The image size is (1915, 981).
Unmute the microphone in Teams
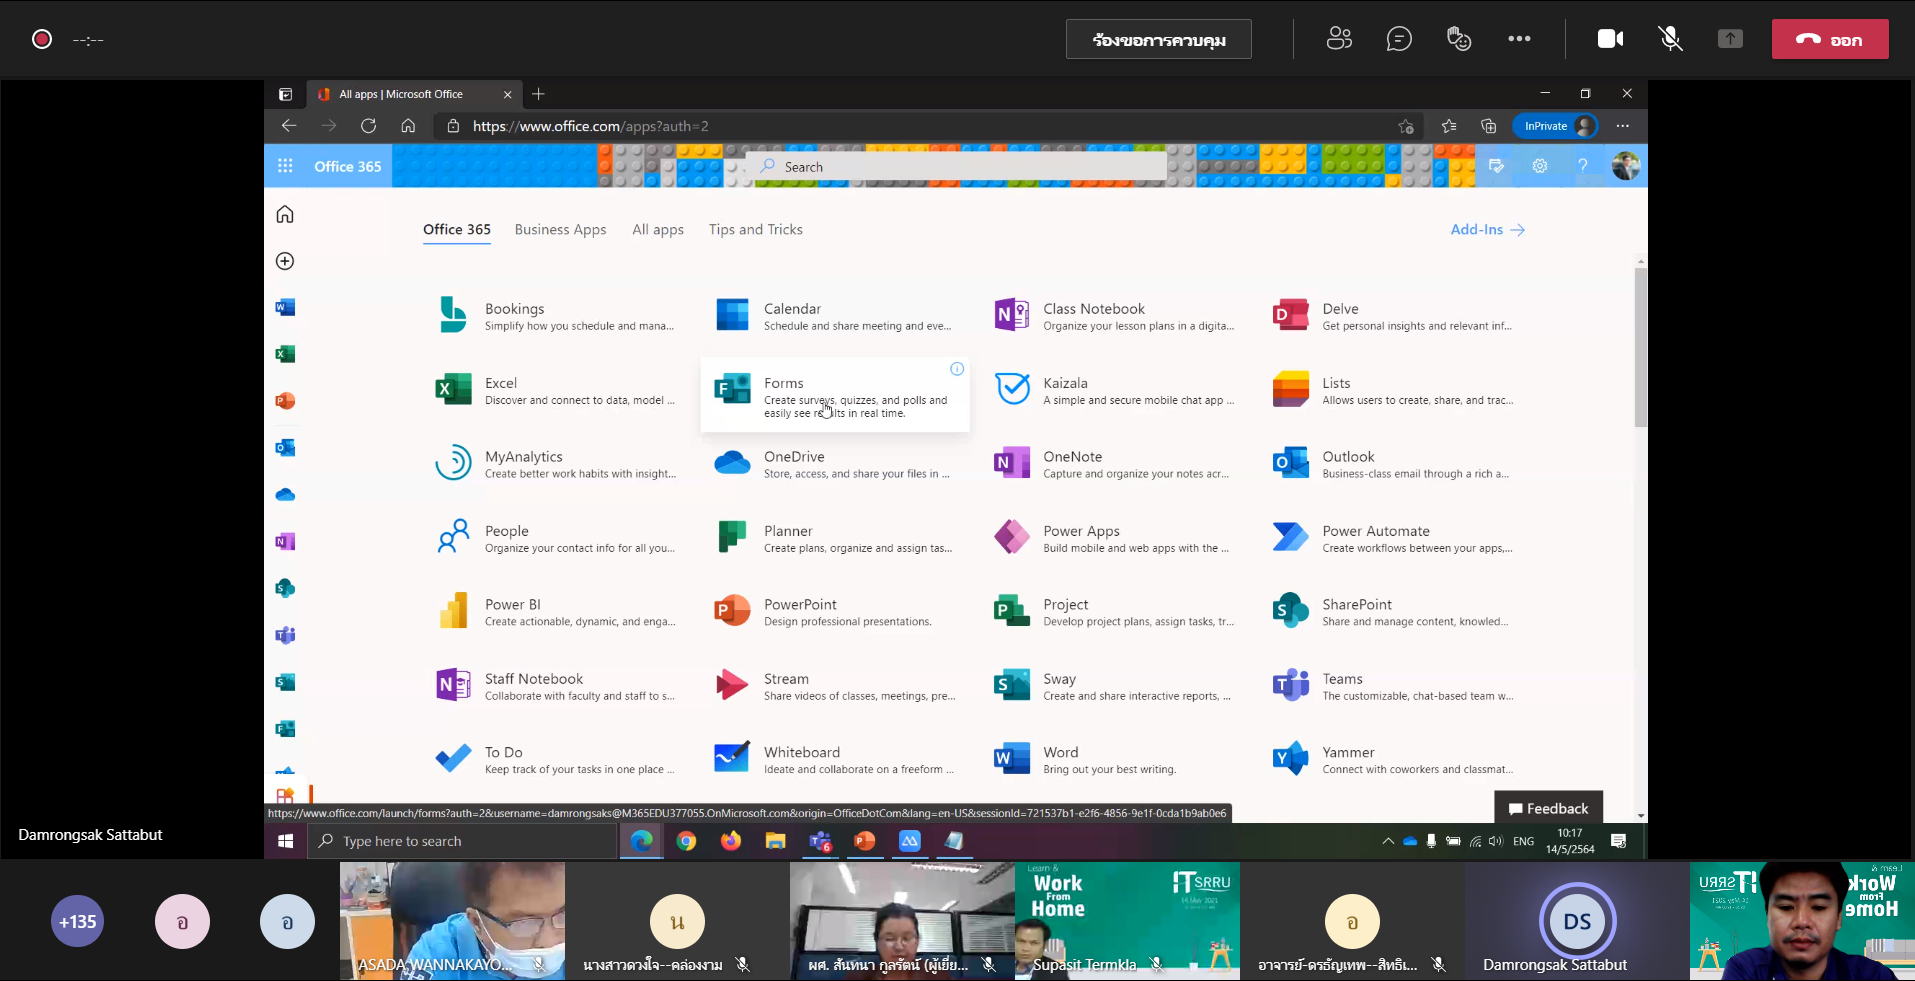point(1670,39)
